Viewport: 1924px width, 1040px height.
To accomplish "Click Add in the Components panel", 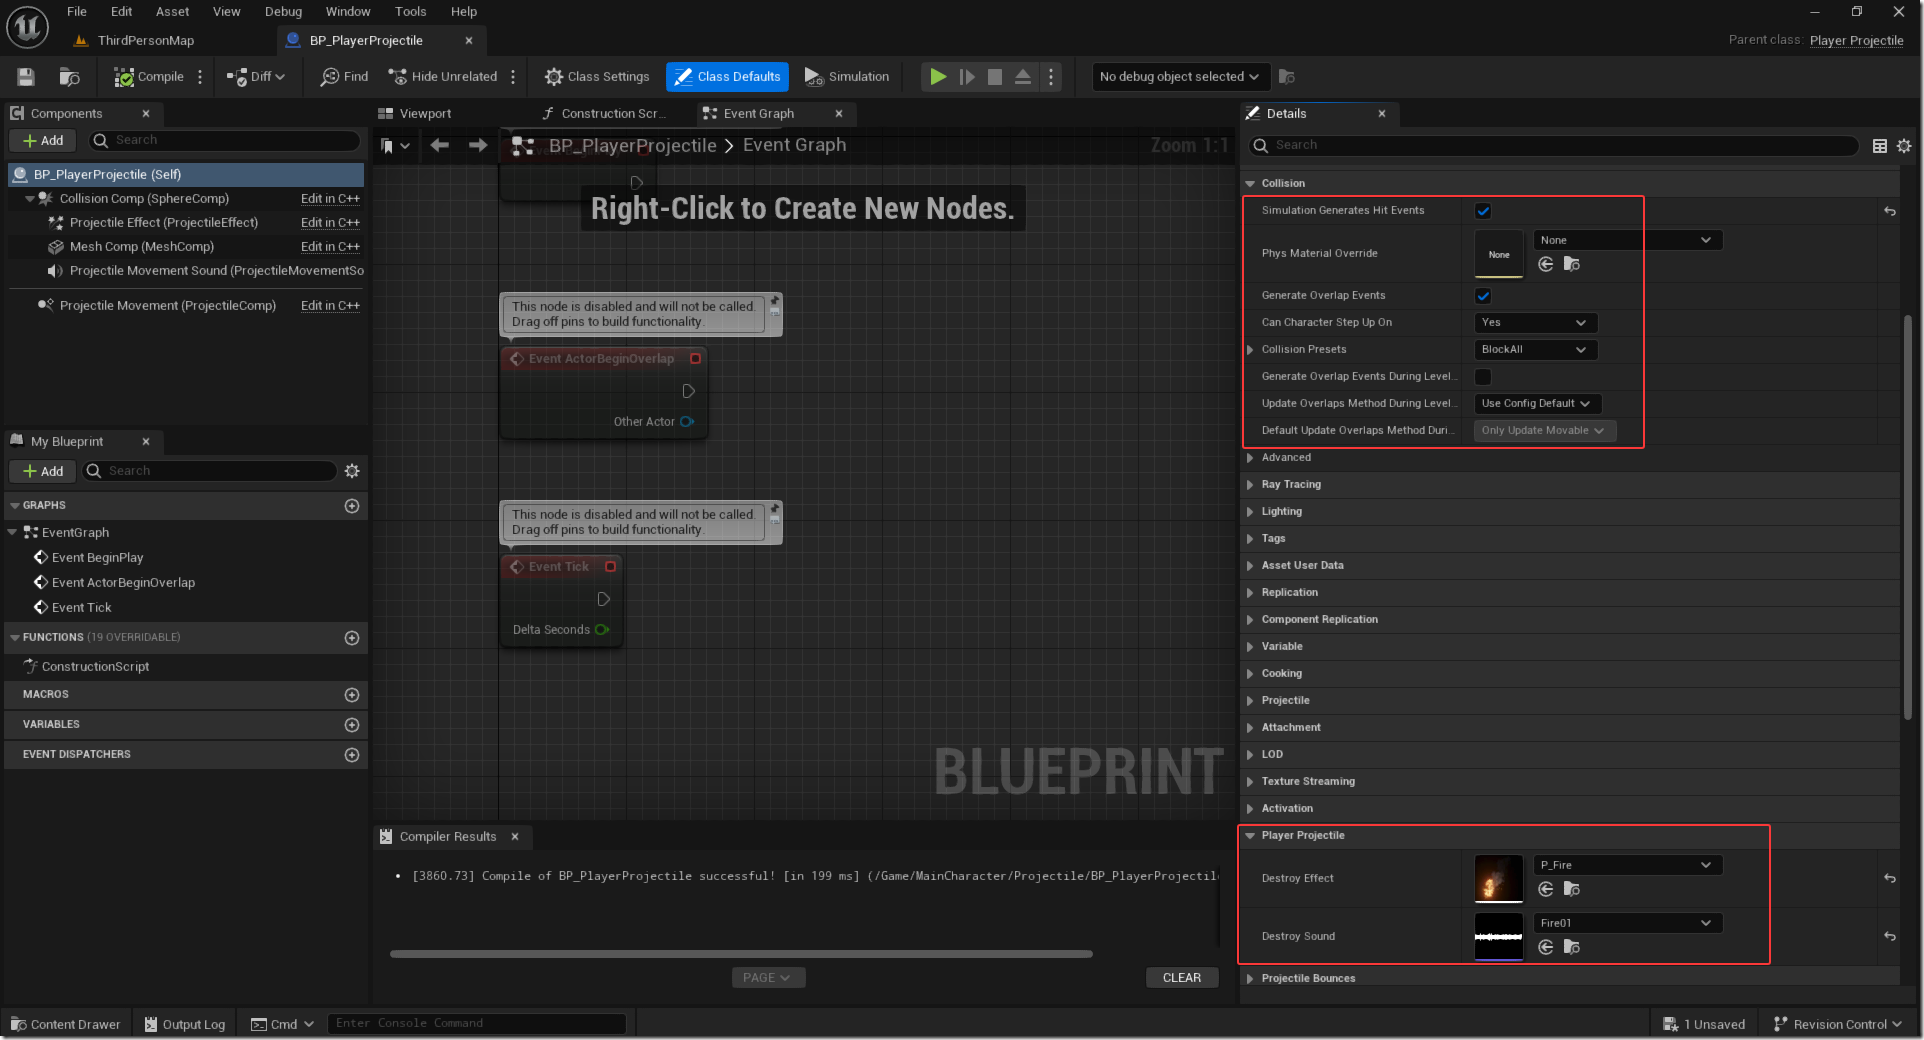I will pyautogui.click(x=43, y=141).
